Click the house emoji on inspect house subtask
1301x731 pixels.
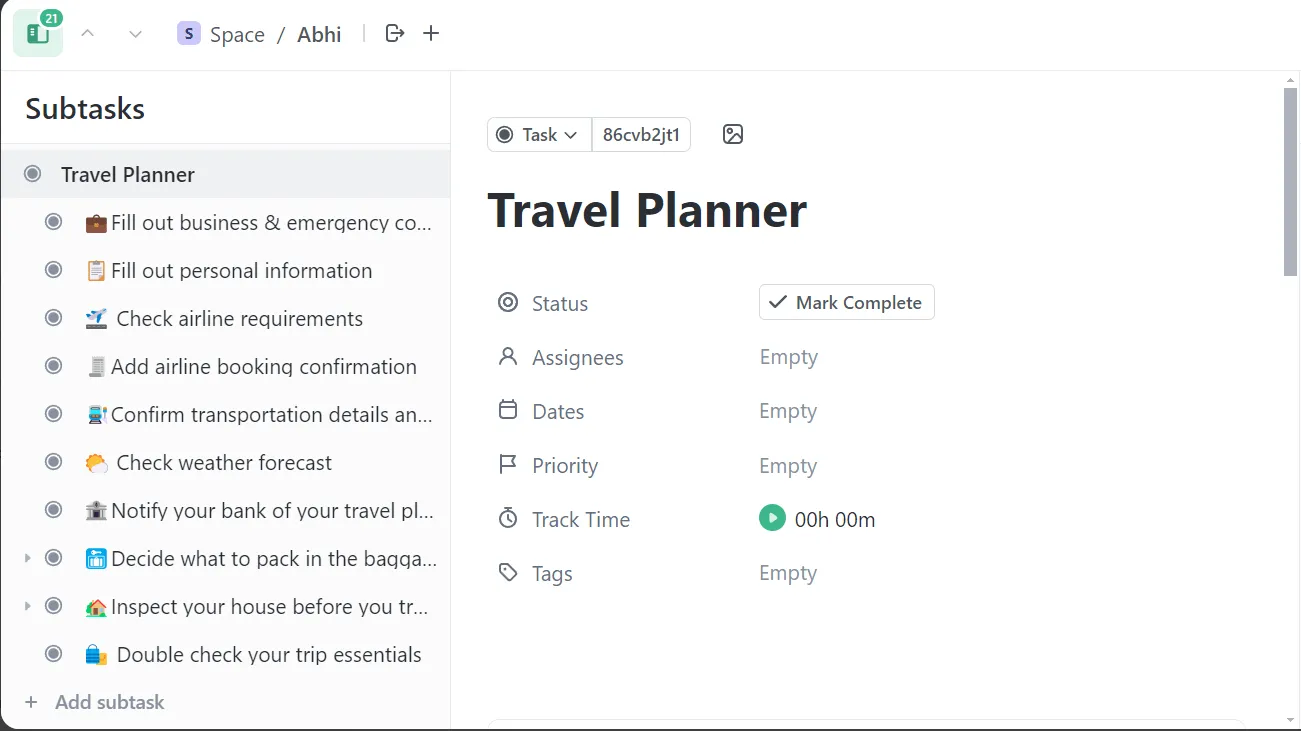pos(96,607)
